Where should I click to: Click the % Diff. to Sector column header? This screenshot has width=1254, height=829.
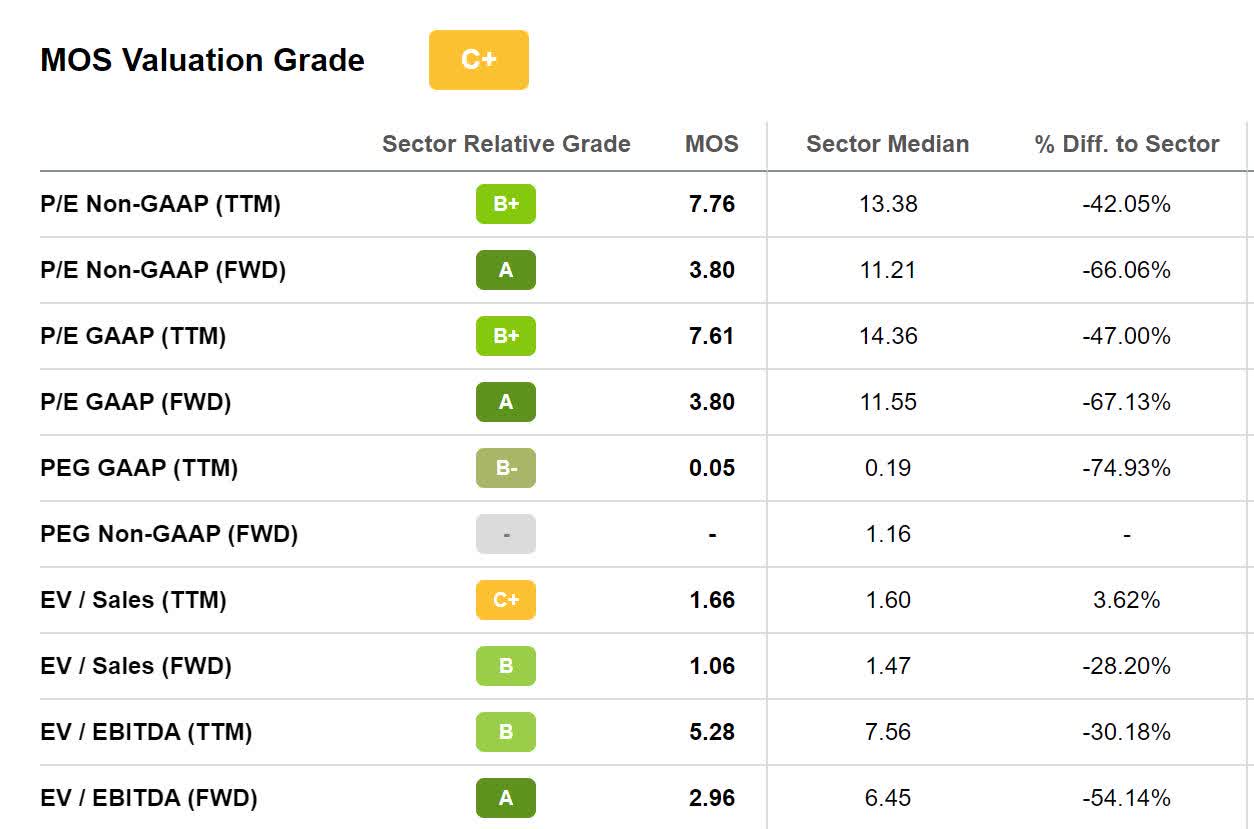1127,144
